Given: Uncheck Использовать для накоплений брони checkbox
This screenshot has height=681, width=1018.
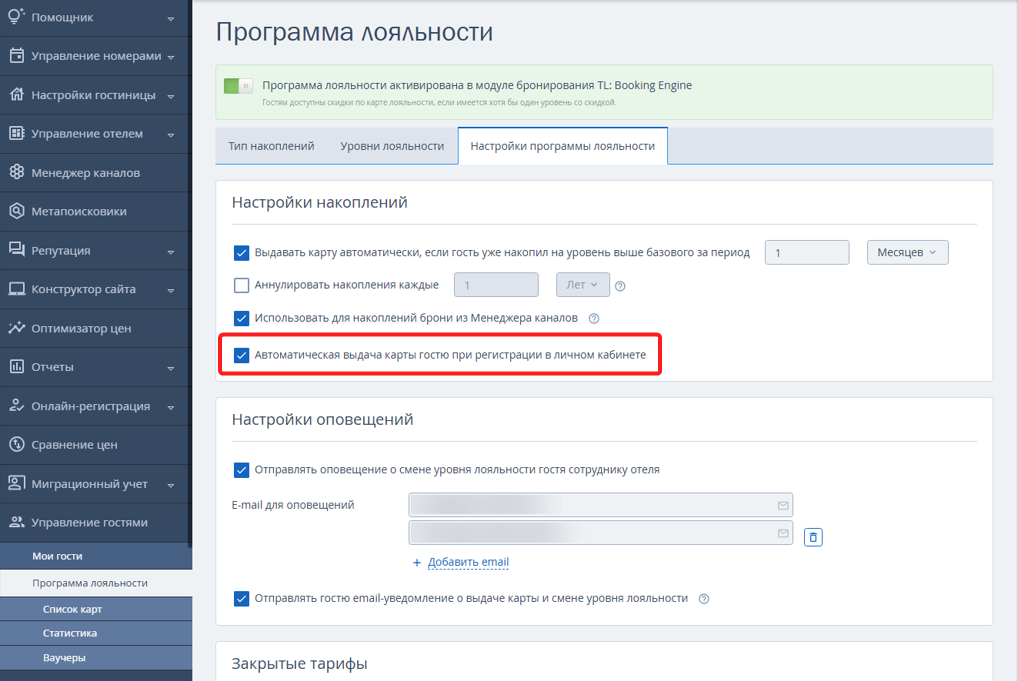Looking at the screenshot, I should pos(241,318).
